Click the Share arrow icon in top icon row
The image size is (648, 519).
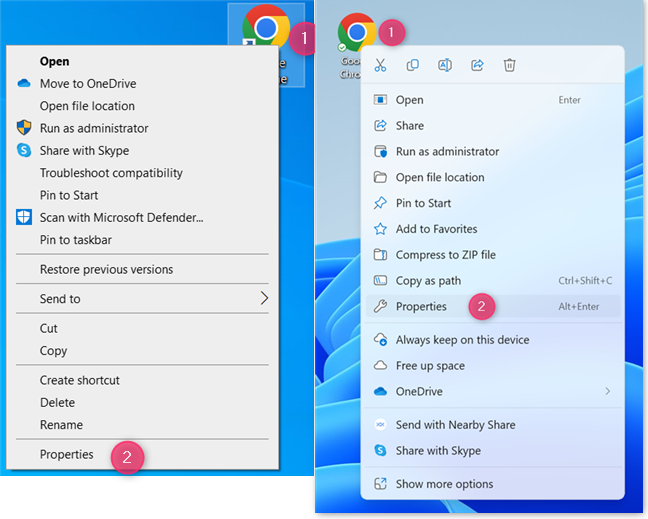click(477, 65)
